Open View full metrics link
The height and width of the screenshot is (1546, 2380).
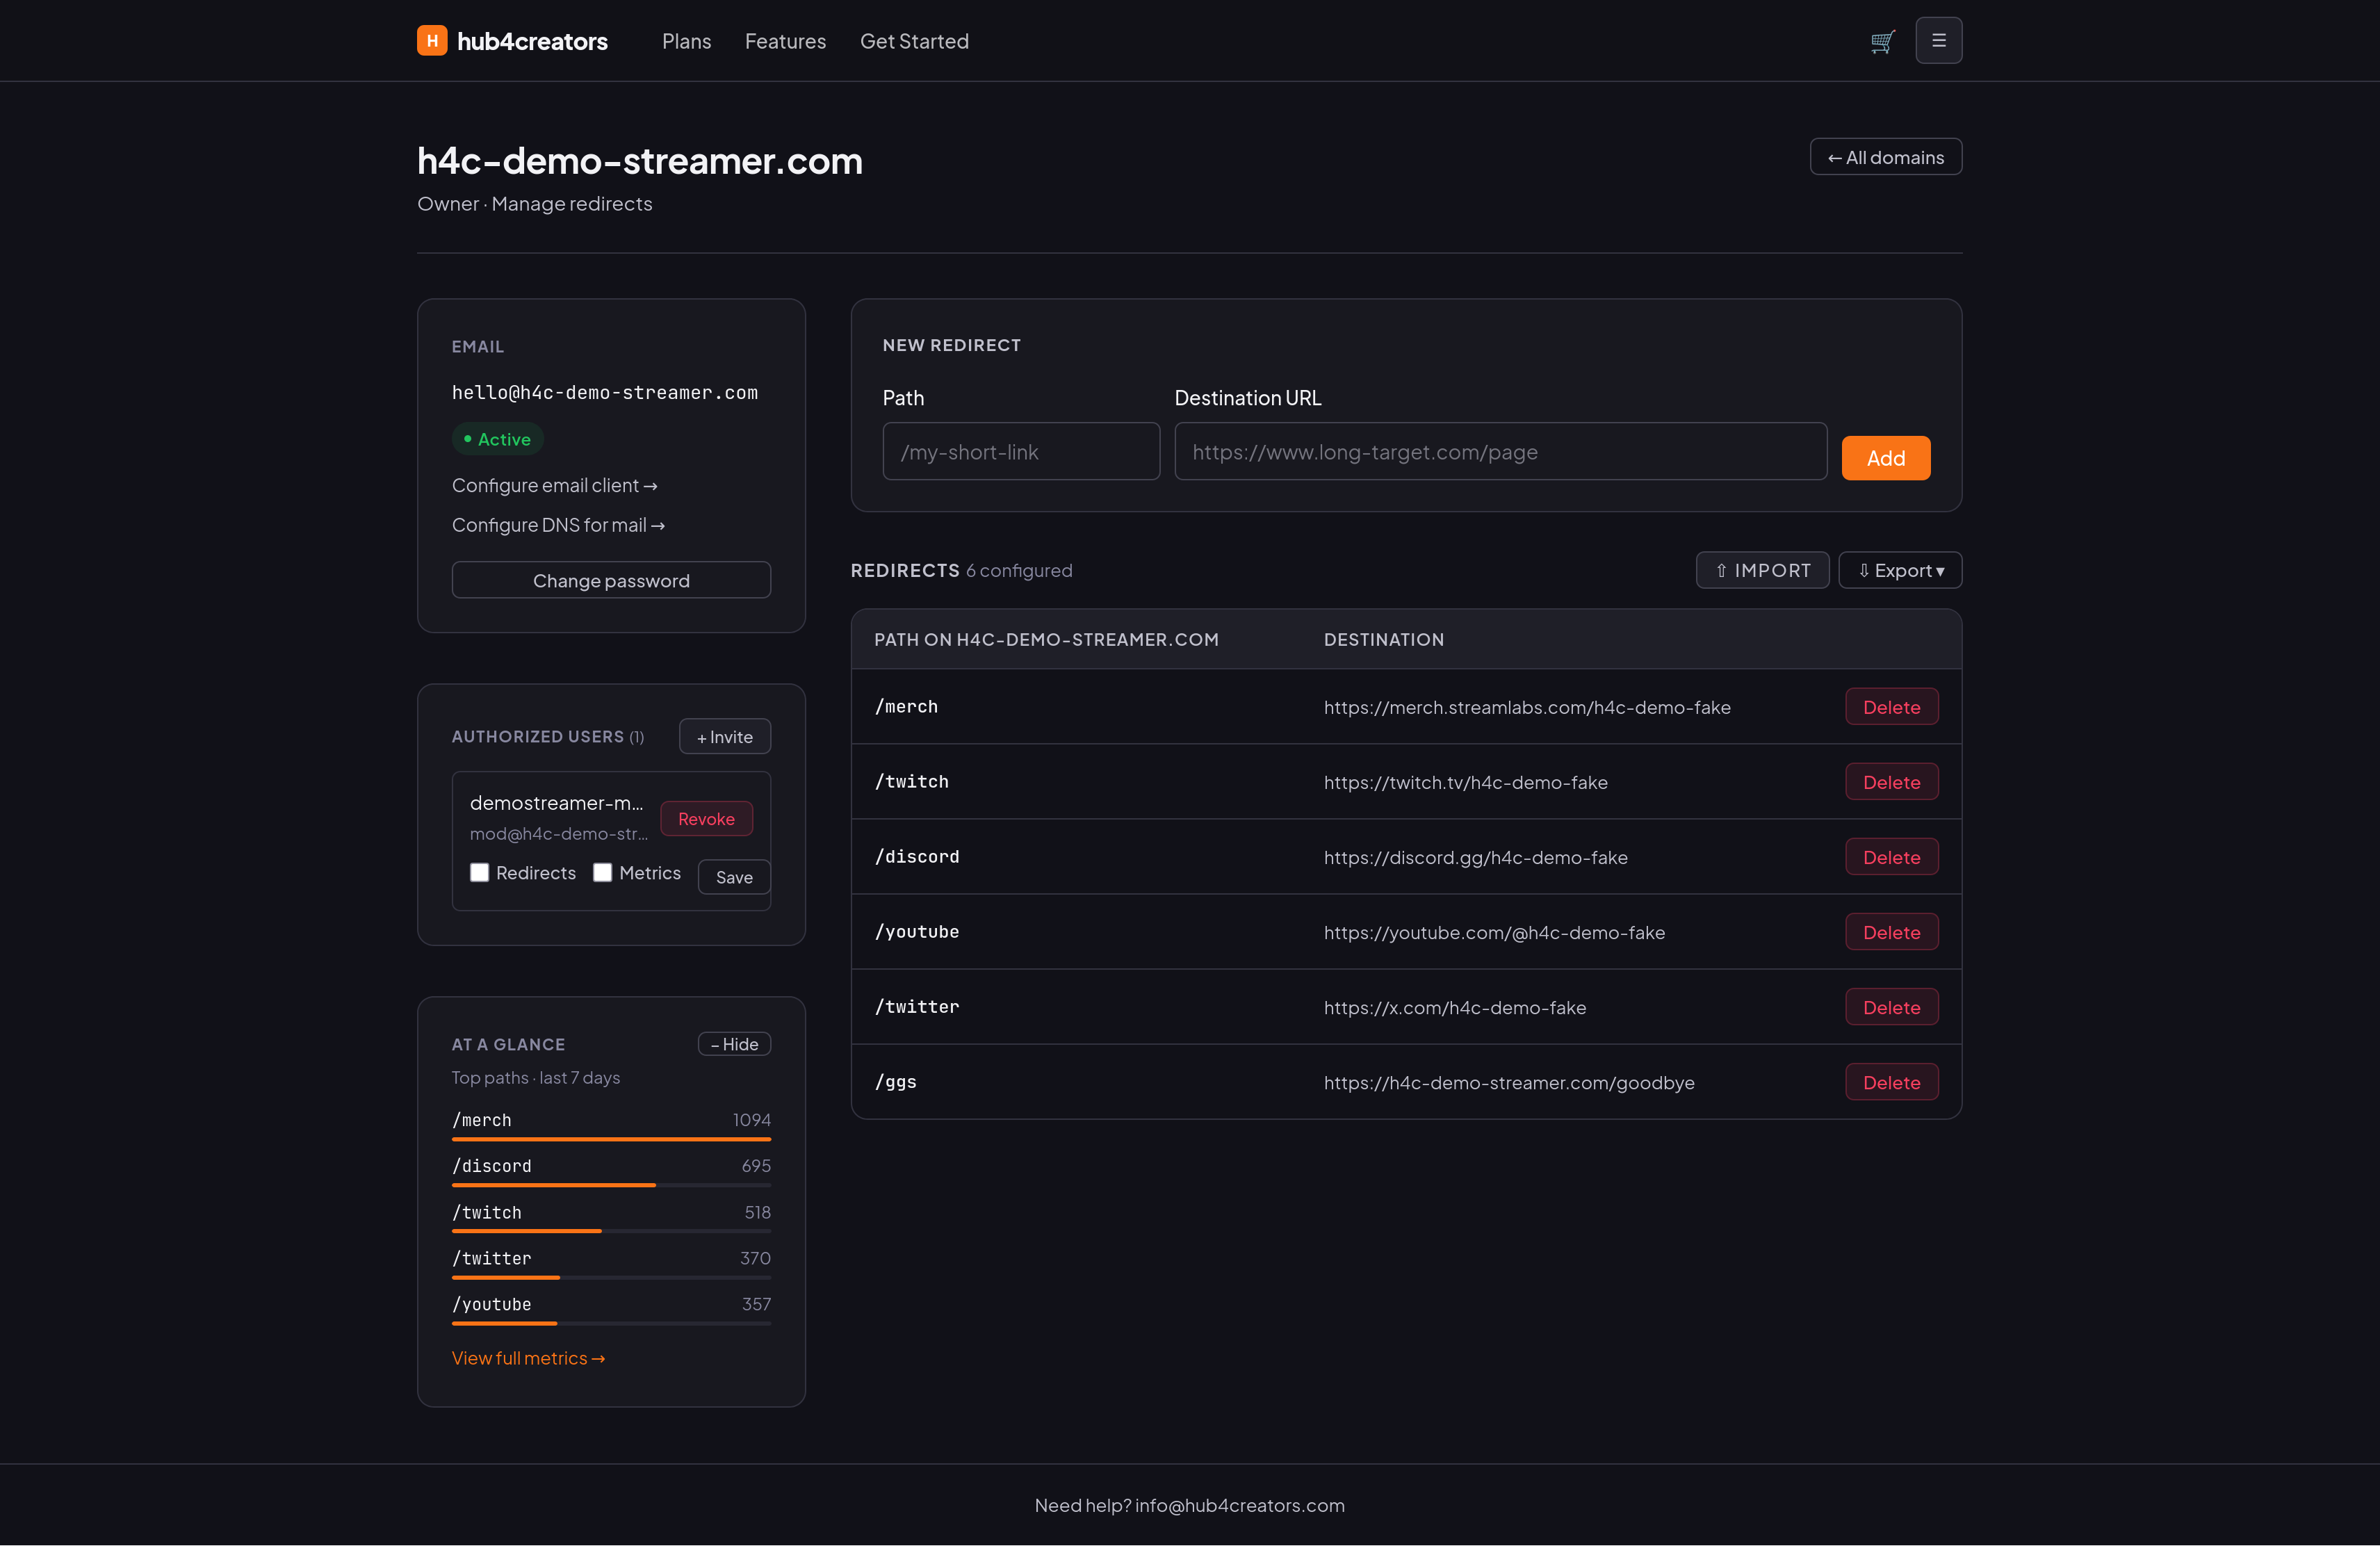[528, 1358]
